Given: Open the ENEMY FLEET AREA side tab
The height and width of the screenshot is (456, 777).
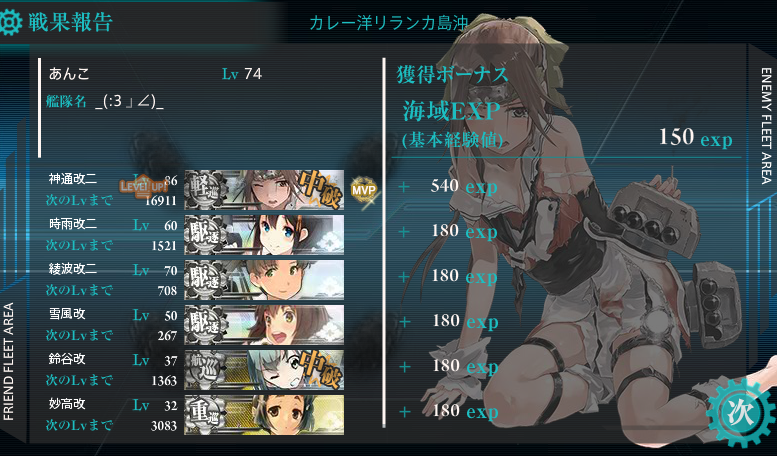Looking at the screenshot, I should (766, 126).
